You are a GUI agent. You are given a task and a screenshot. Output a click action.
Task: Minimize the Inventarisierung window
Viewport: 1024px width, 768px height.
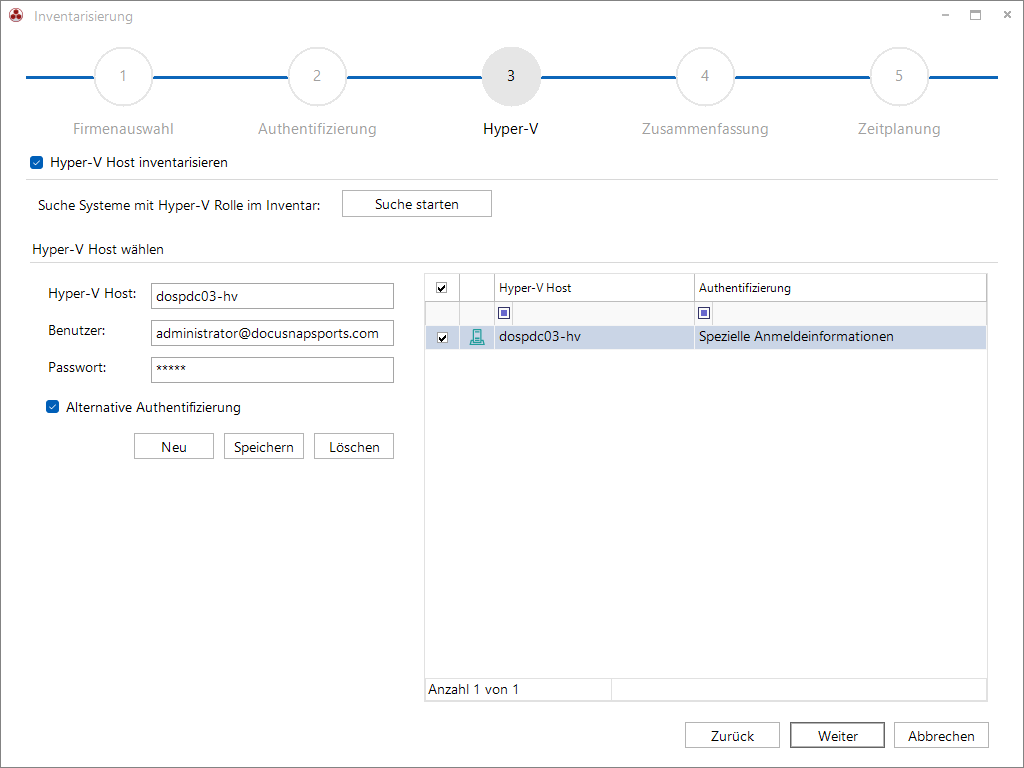pyautogui.click(x=945, y=15)
